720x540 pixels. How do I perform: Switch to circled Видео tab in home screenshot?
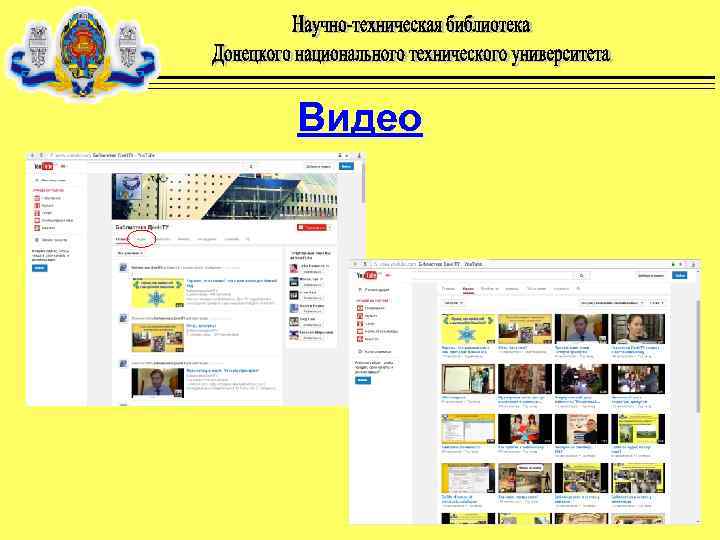point(142,239)
